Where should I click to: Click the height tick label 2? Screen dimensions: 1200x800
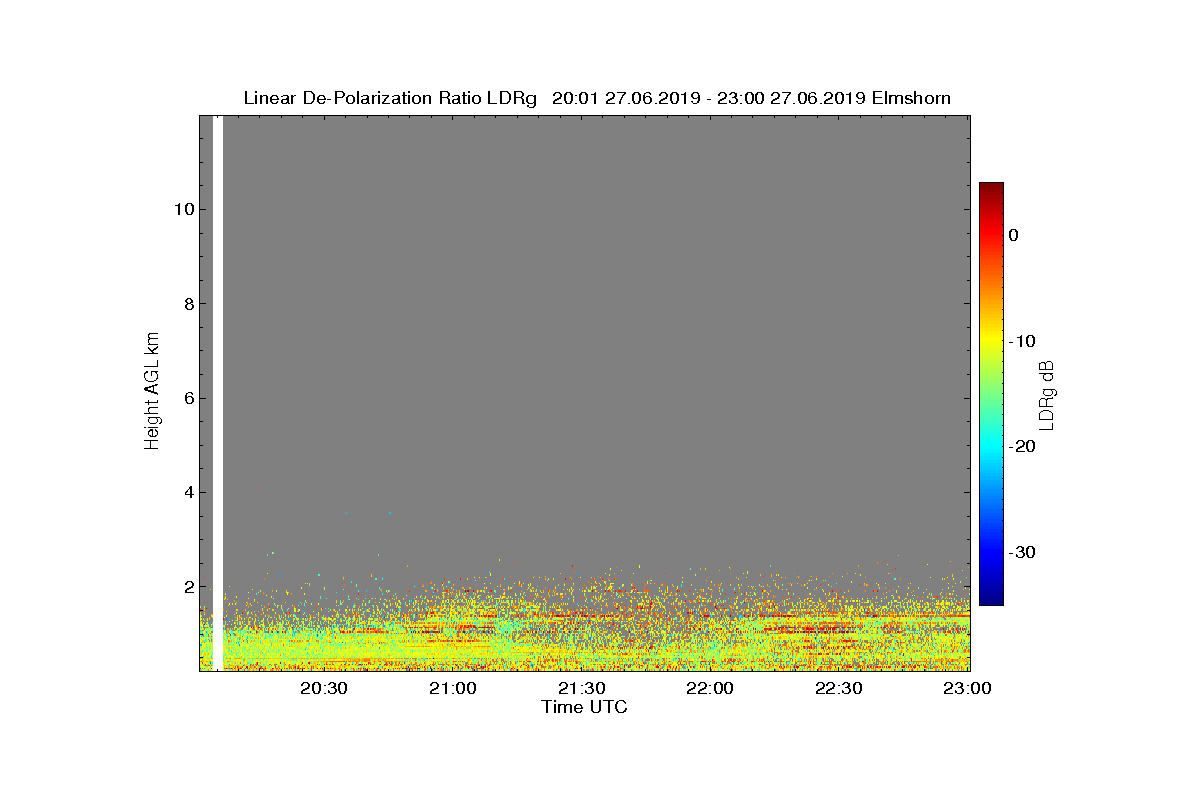pyautogui.click(x=187, y=587)
